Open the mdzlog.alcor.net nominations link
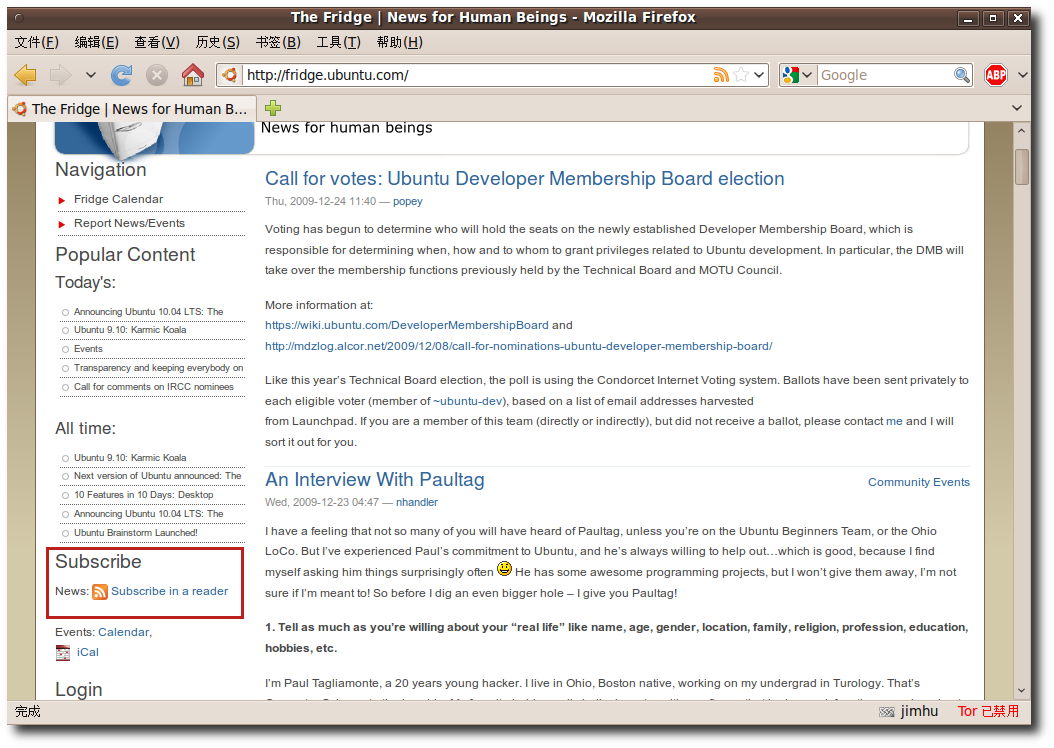1054x748 pixels. click(518, 346)
